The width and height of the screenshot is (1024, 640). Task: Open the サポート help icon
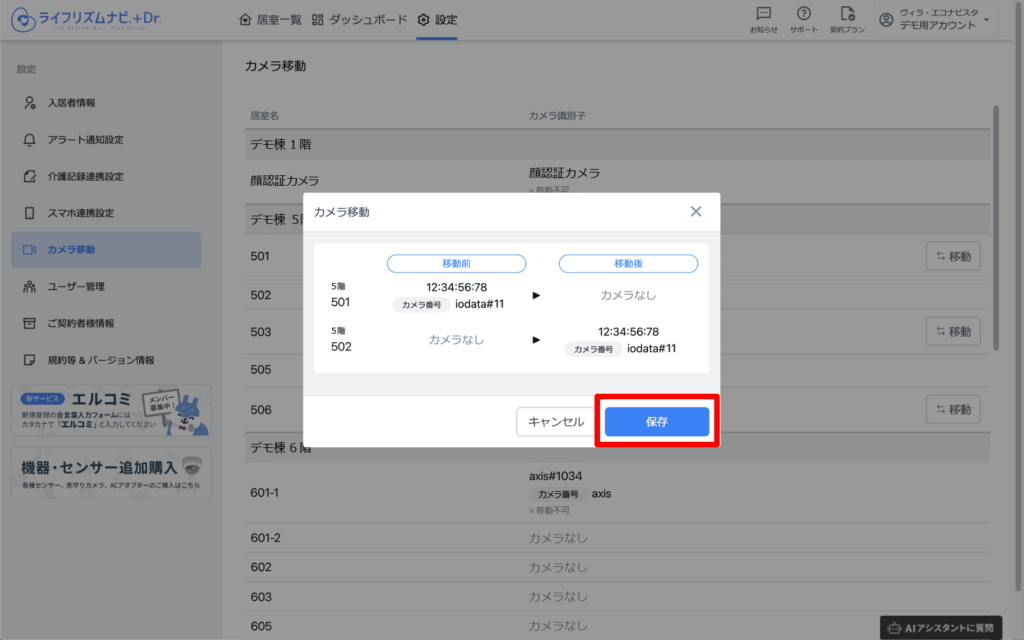[x=803, y=19]
